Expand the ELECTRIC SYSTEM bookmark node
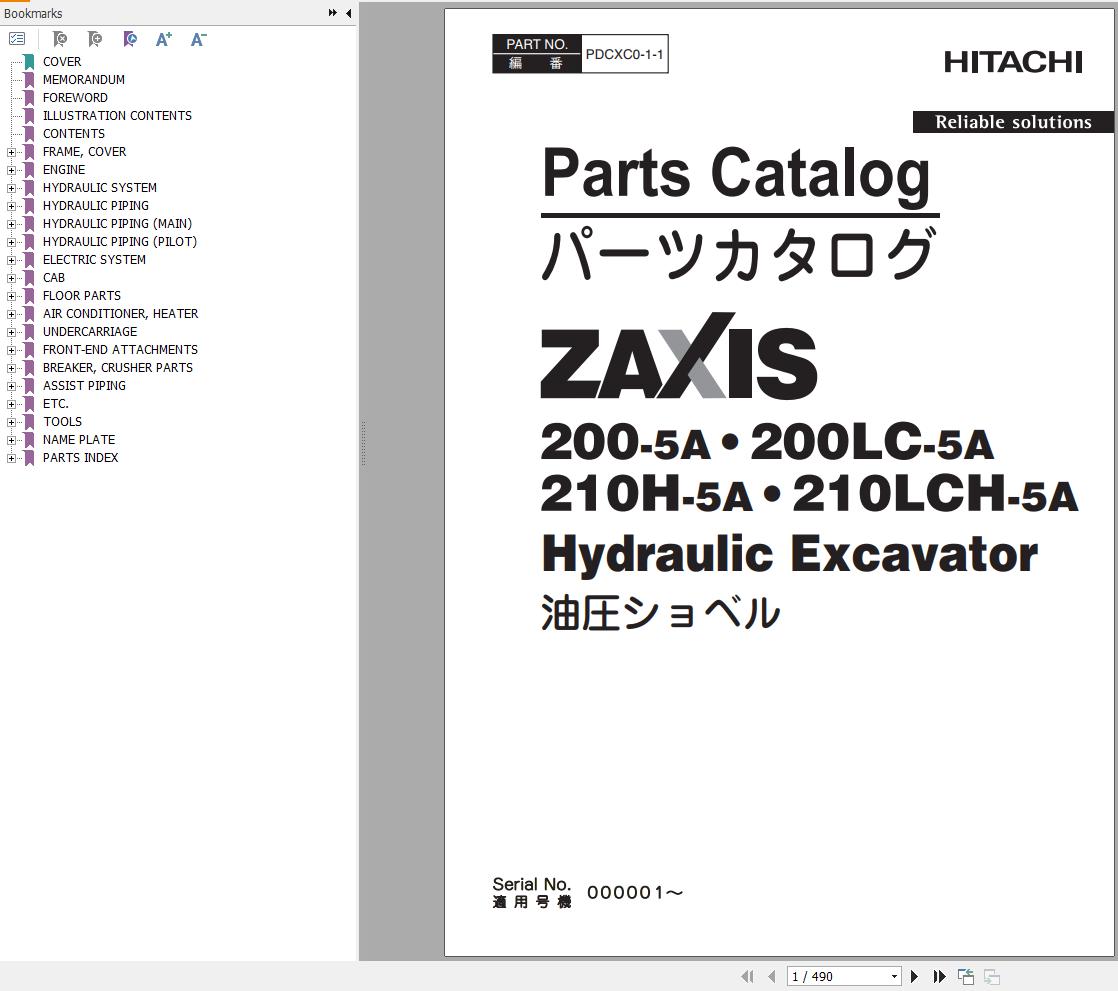 tap(11, 260)
